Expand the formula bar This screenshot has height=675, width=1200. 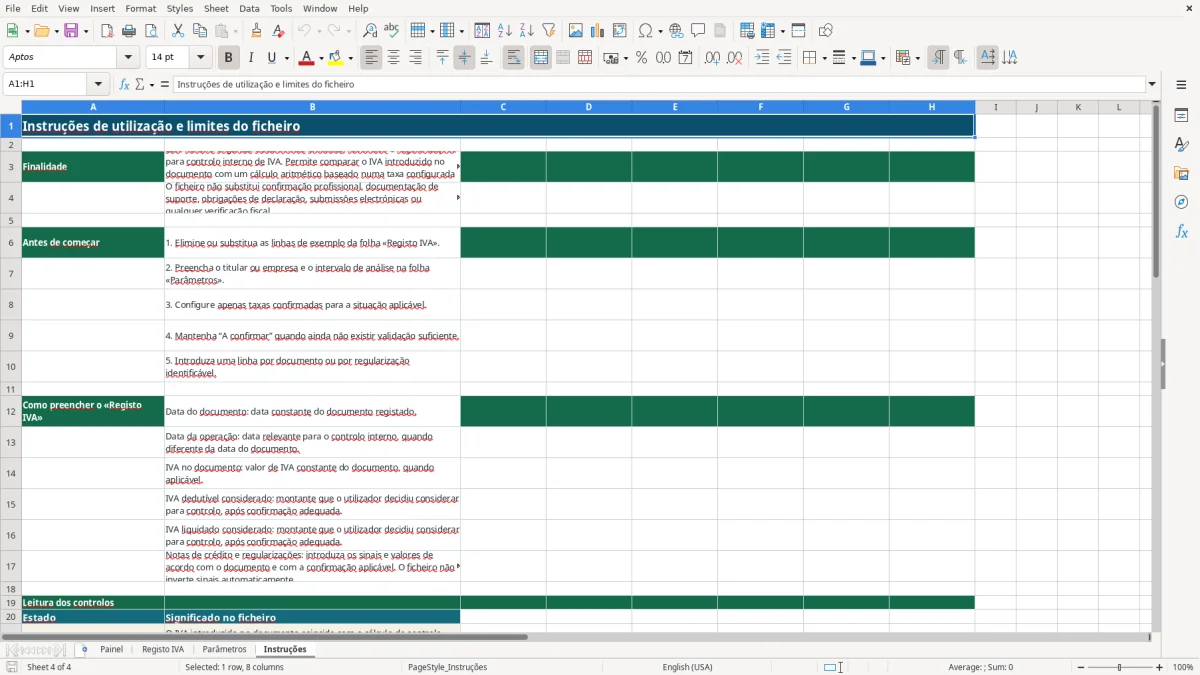click(x=1152, y=84)
